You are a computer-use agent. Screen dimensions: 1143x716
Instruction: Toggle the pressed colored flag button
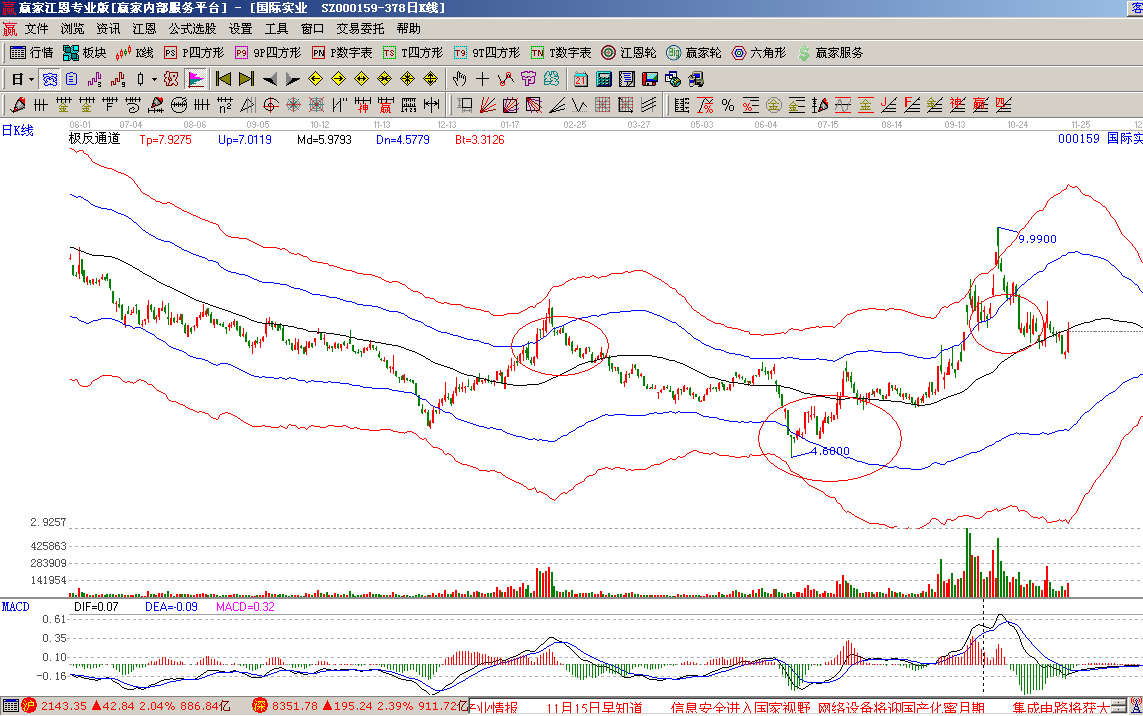coord(195,79)
